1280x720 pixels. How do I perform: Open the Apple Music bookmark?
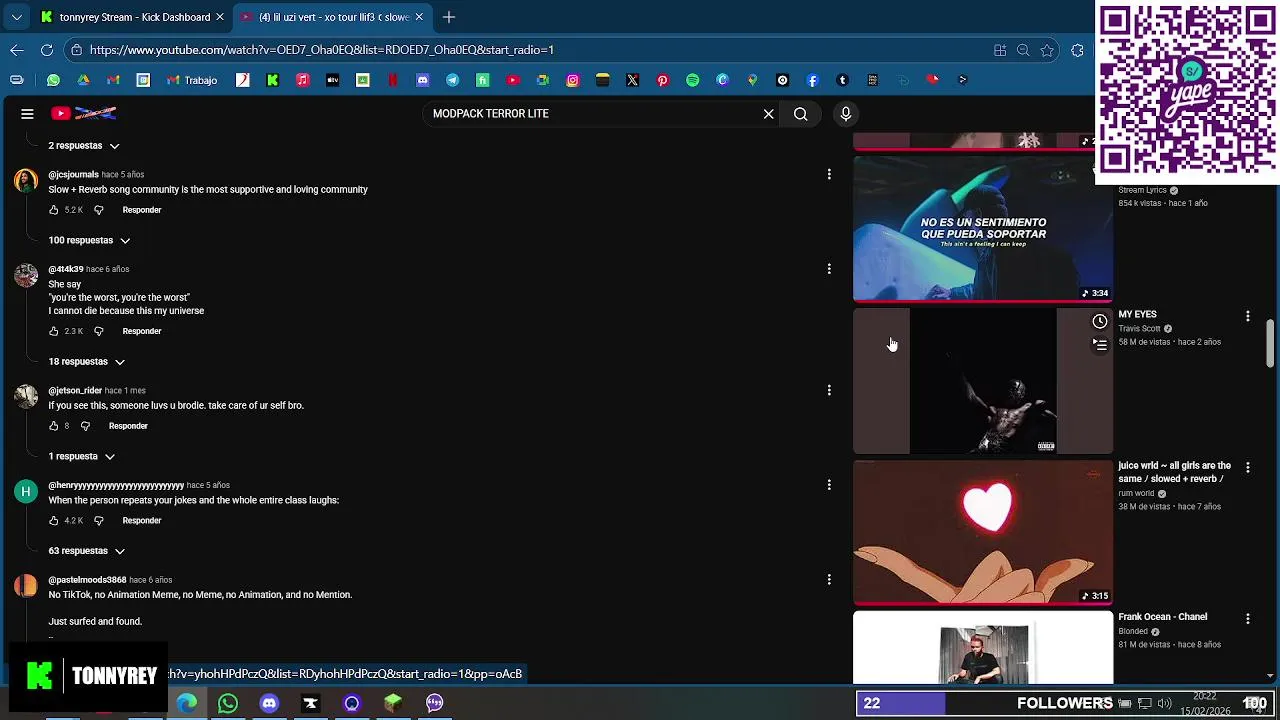pyautogui.click(x=303, y=80)
